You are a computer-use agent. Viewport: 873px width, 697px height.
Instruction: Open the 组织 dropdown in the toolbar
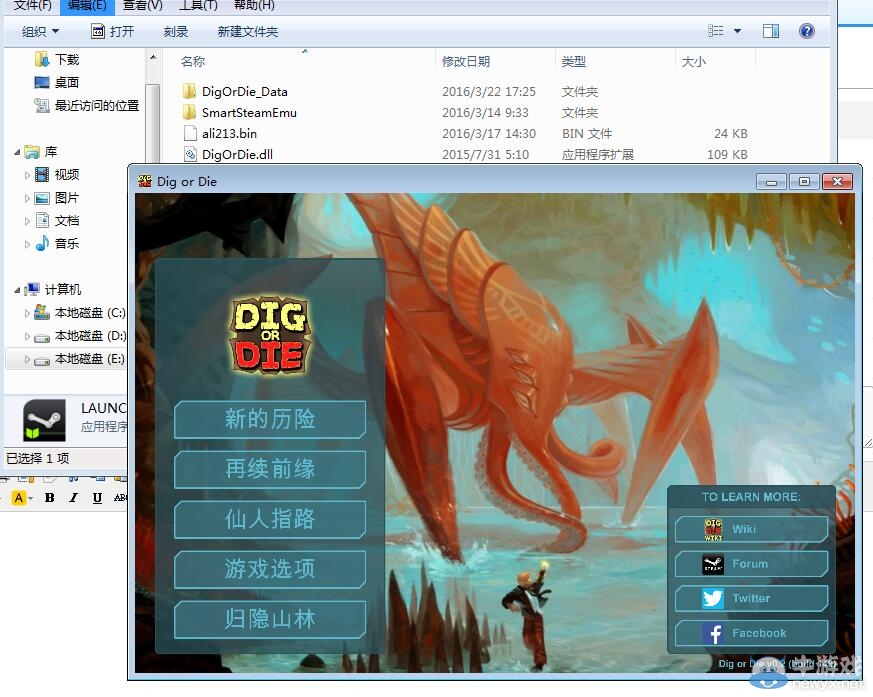click(x=40, y=32)
